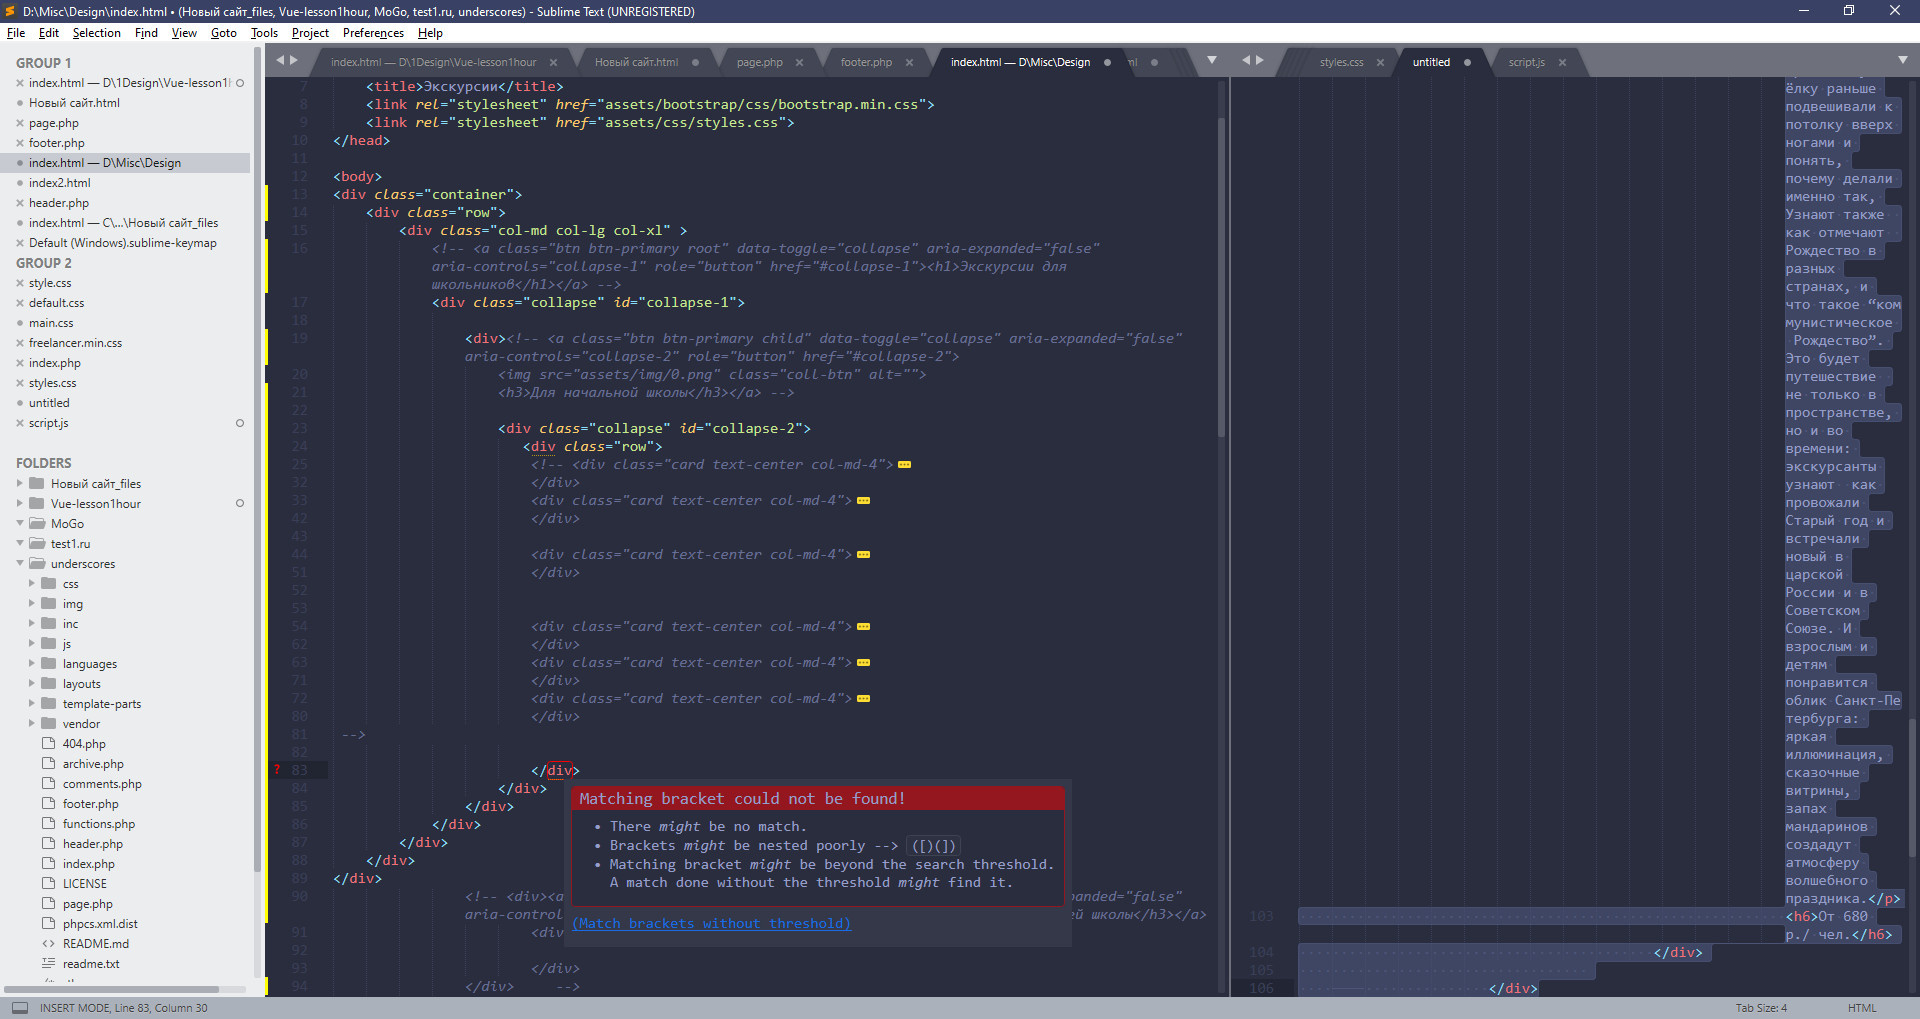Open the Tools menu

(x=264, y=33)
